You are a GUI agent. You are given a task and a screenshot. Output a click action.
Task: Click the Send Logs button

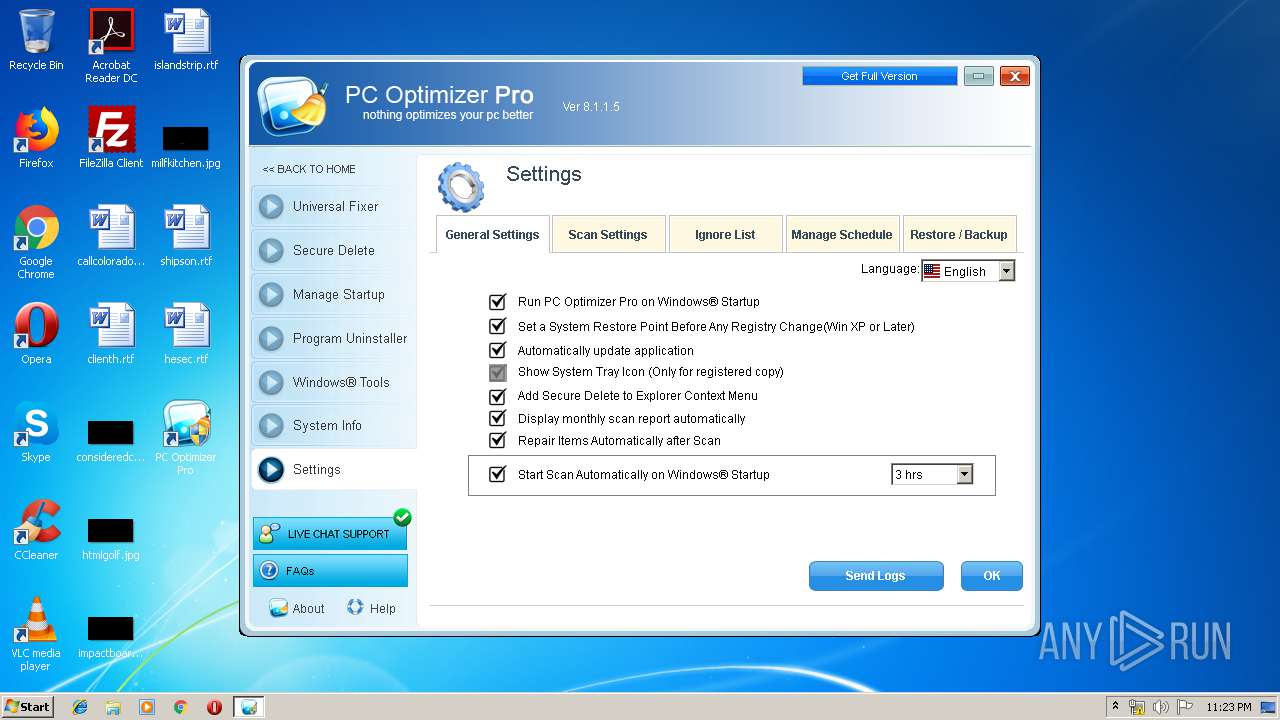tap(875, 576)
